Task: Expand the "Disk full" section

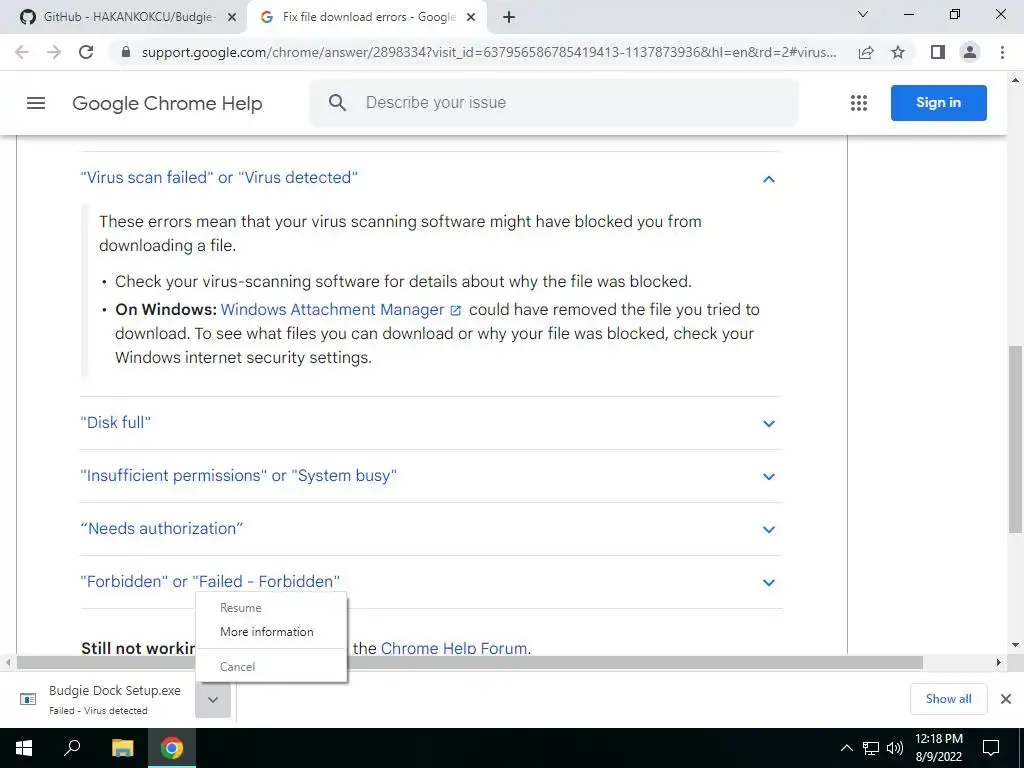Action: pos(430,423)
